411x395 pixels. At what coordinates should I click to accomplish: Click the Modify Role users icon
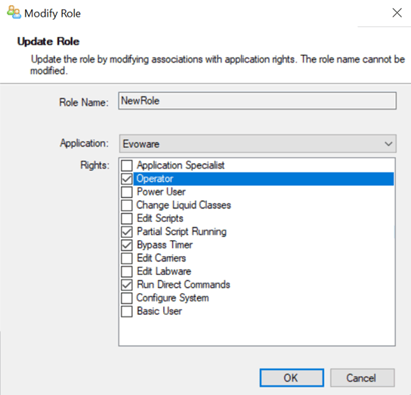14,12
